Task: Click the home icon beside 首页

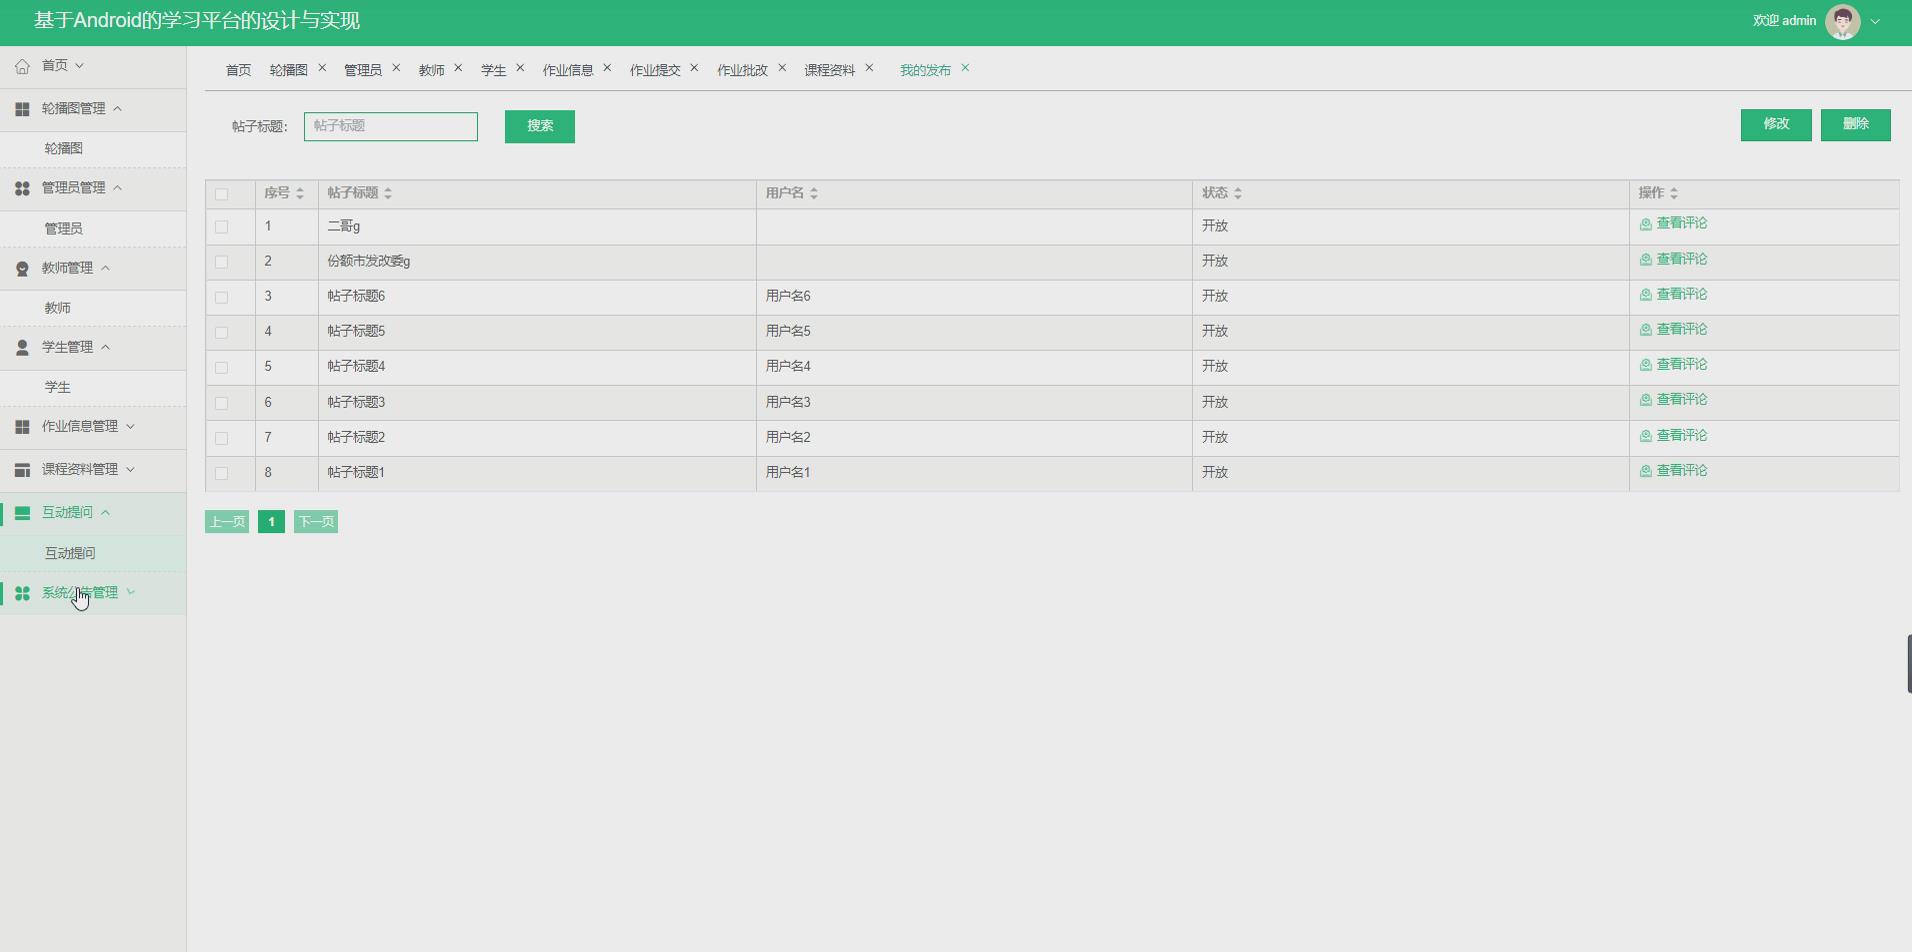Action: (23, 65)
